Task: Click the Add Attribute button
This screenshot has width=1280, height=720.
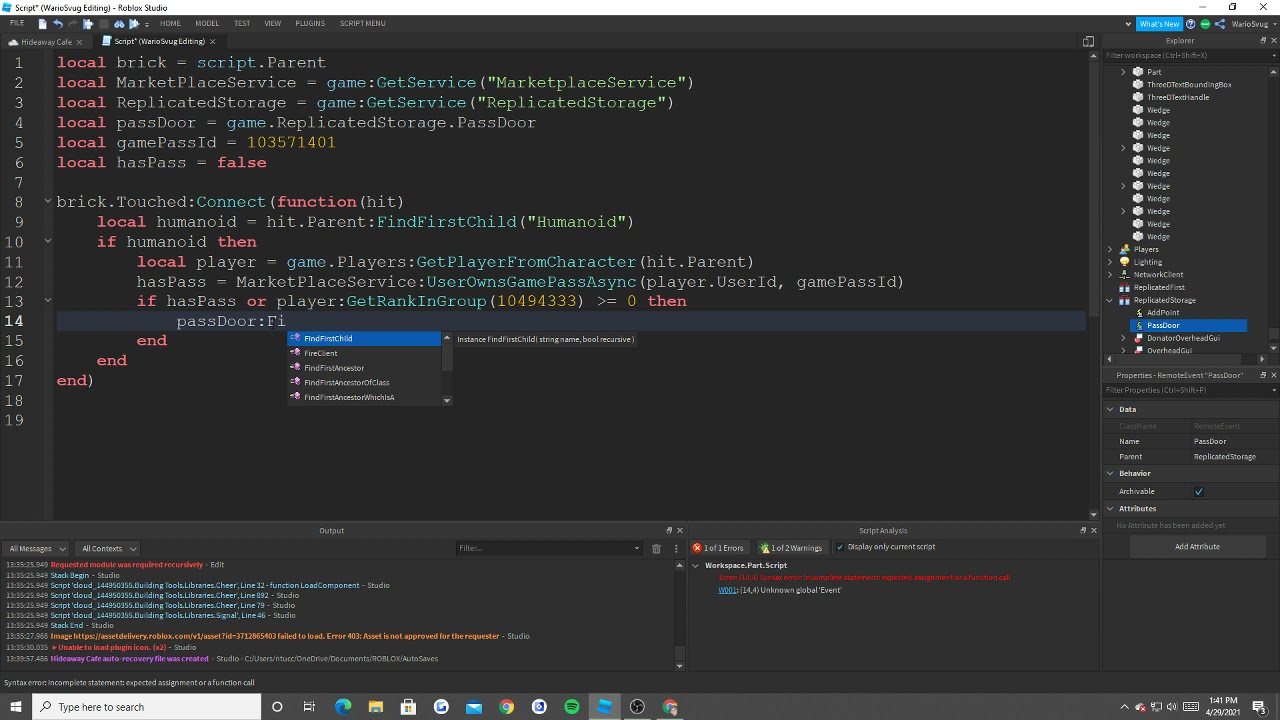Action: 1197,547
